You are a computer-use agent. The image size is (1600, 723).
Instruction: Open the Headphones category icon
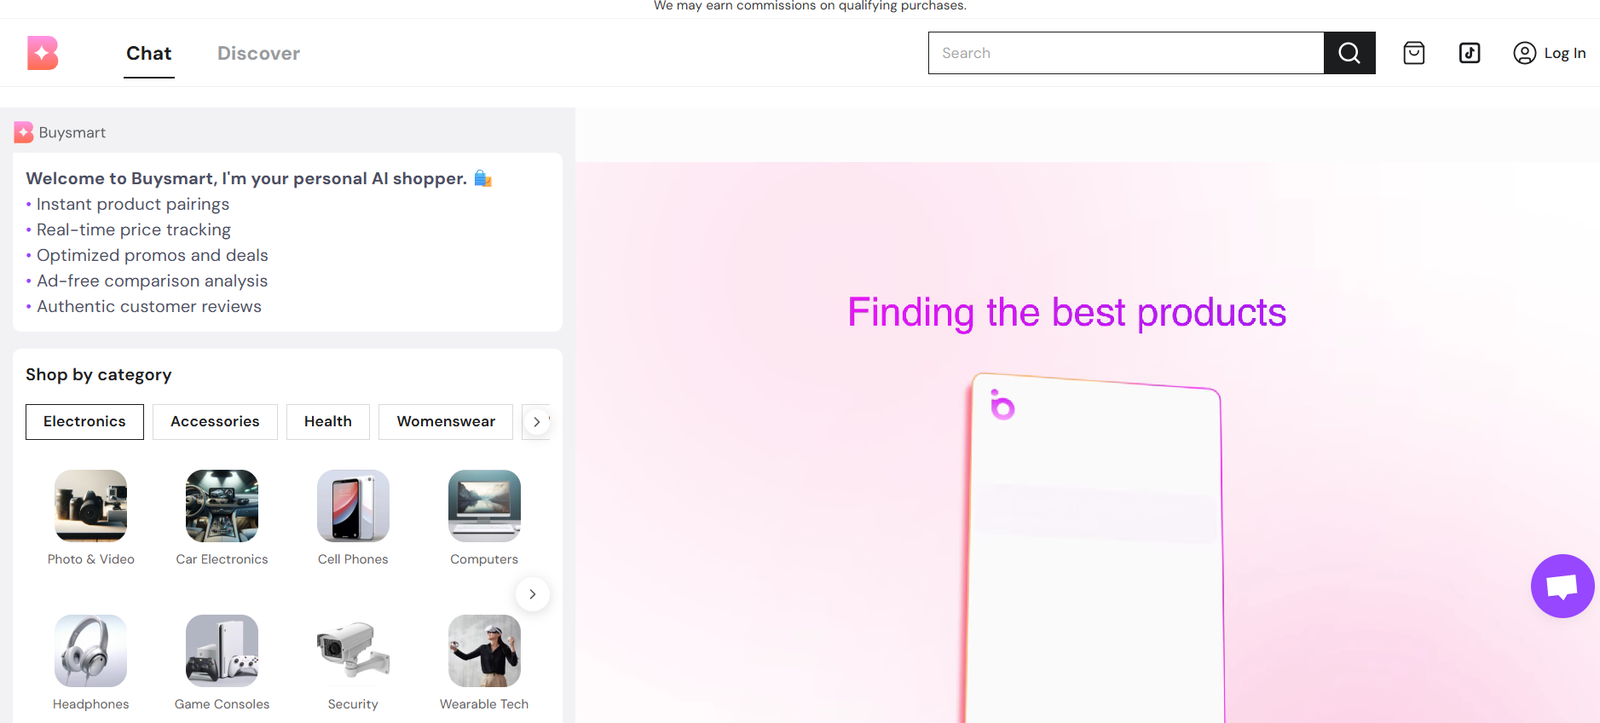pos(91,651)
